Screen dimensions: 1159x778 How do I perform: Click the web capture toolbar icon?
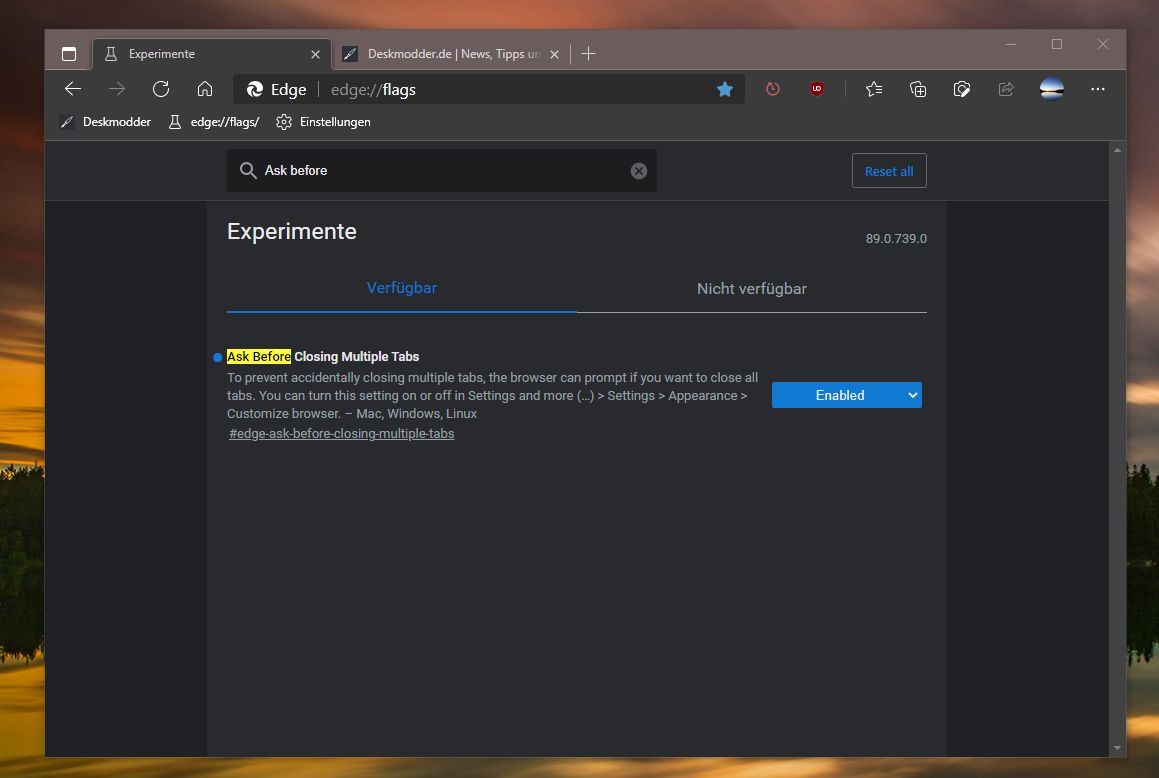(962, 89)
